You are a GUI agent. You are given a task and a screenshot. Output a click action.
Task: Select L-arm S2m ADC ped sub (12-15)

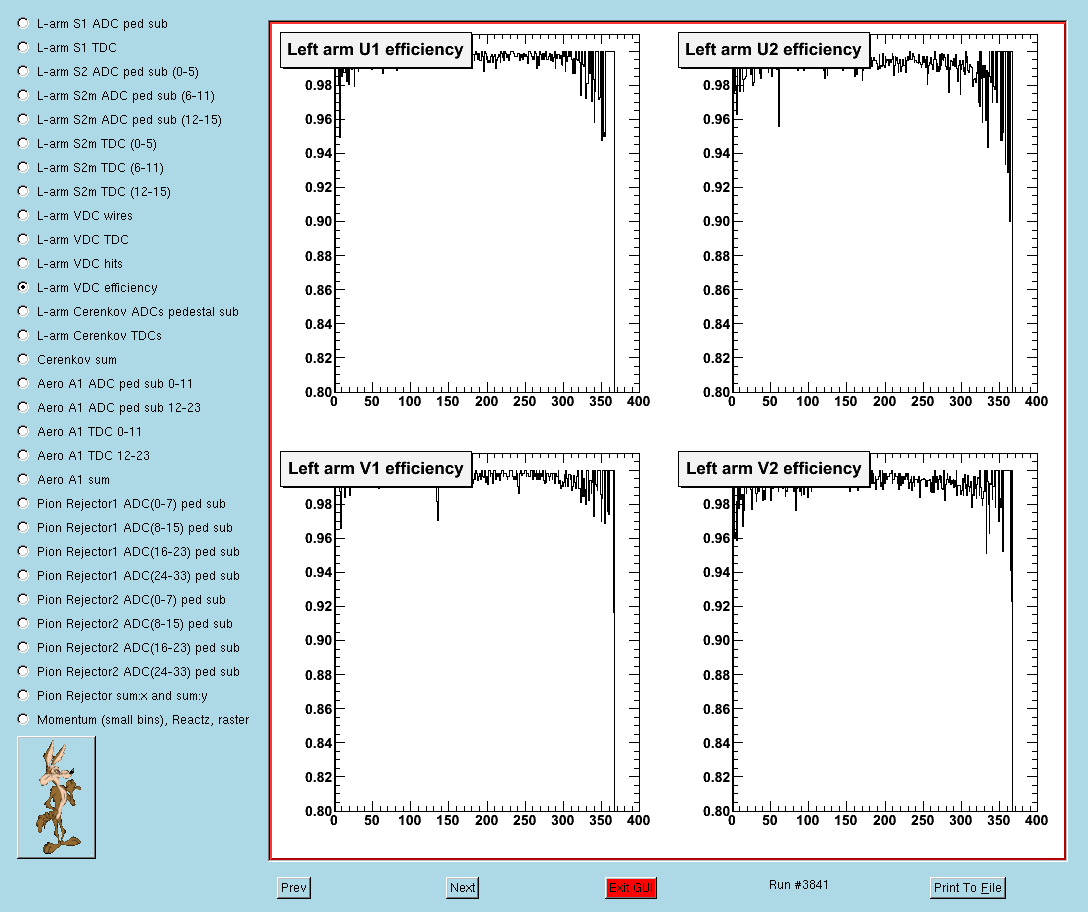point(23,119)
